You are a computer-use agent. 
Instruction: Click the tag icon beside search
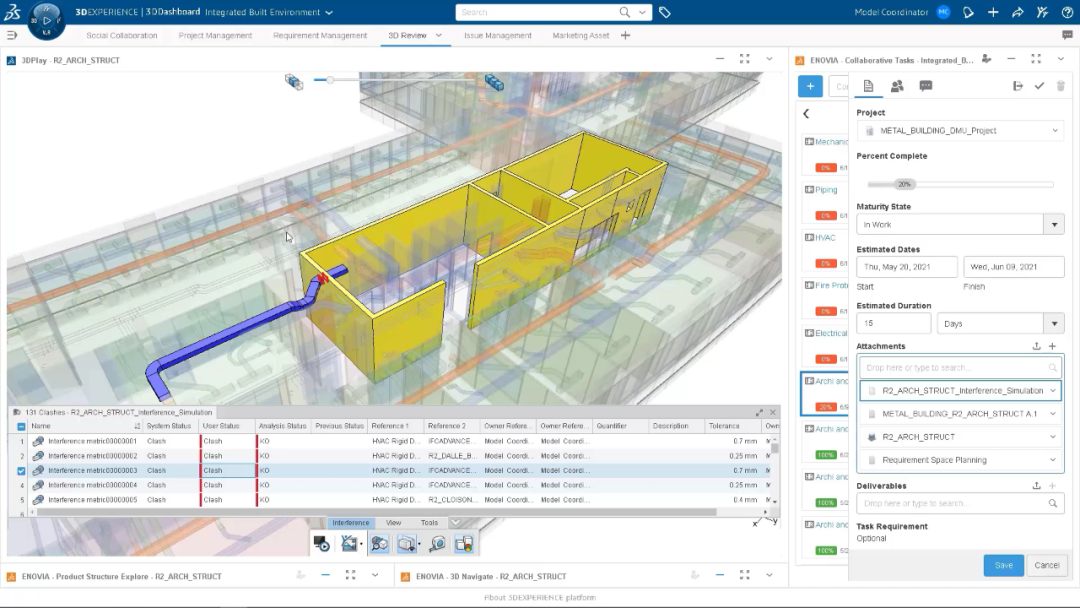pos(665,12)
